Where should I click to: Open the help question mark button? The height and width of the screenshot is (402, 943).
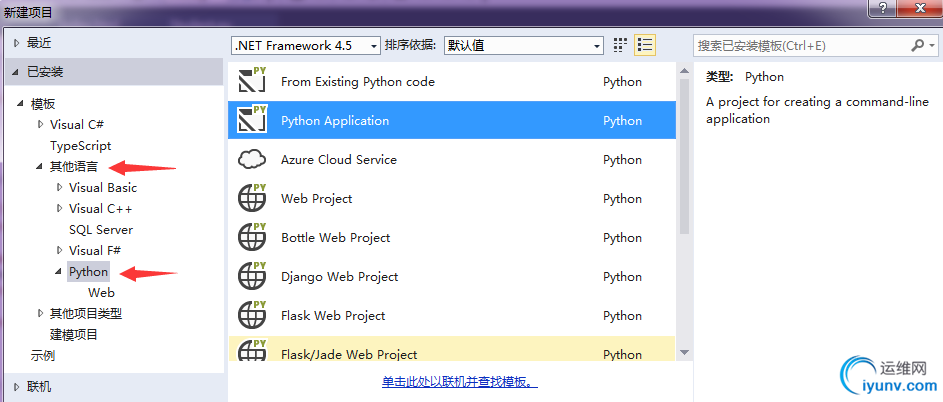pos(883,8)
